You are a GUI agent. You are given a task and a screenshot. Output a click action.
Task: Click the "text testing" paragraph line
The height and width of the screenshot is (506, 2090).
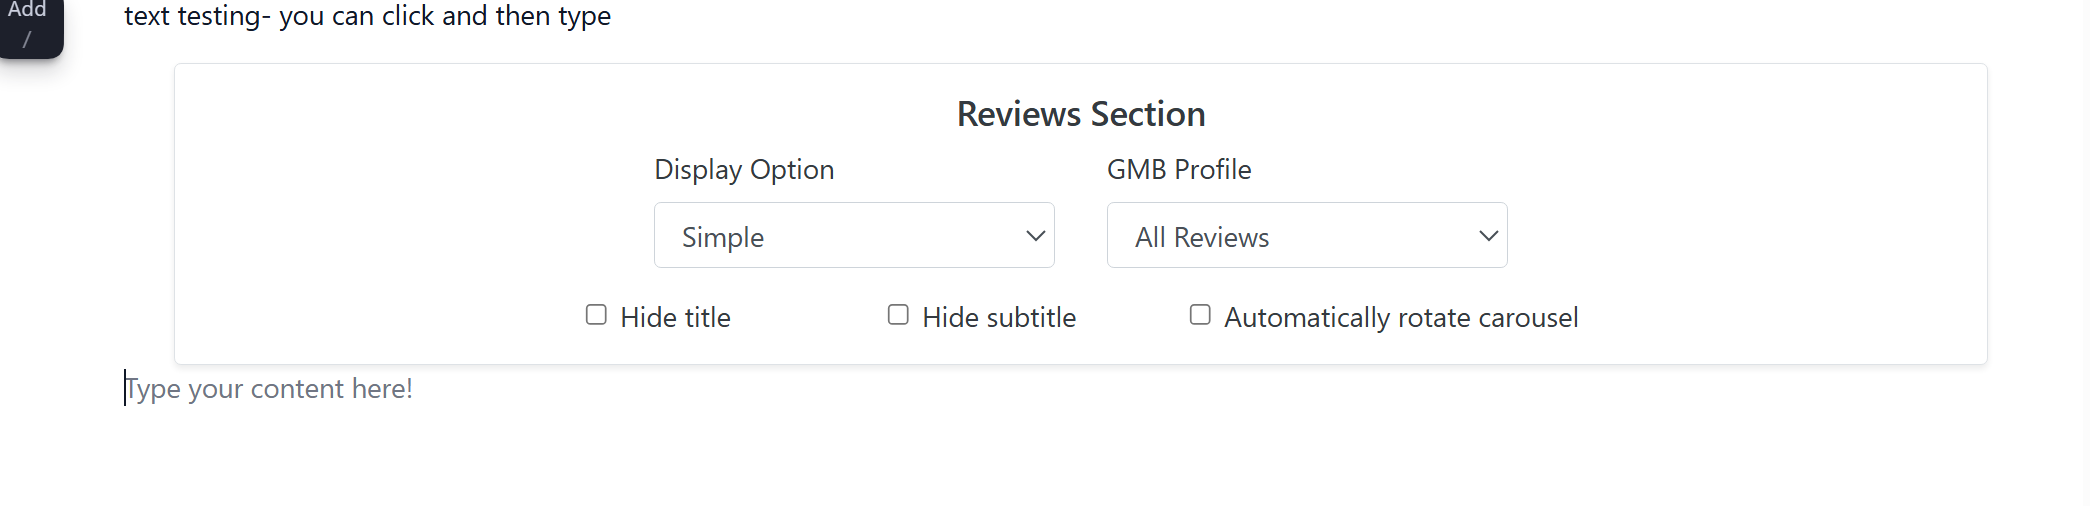(366, 16)
